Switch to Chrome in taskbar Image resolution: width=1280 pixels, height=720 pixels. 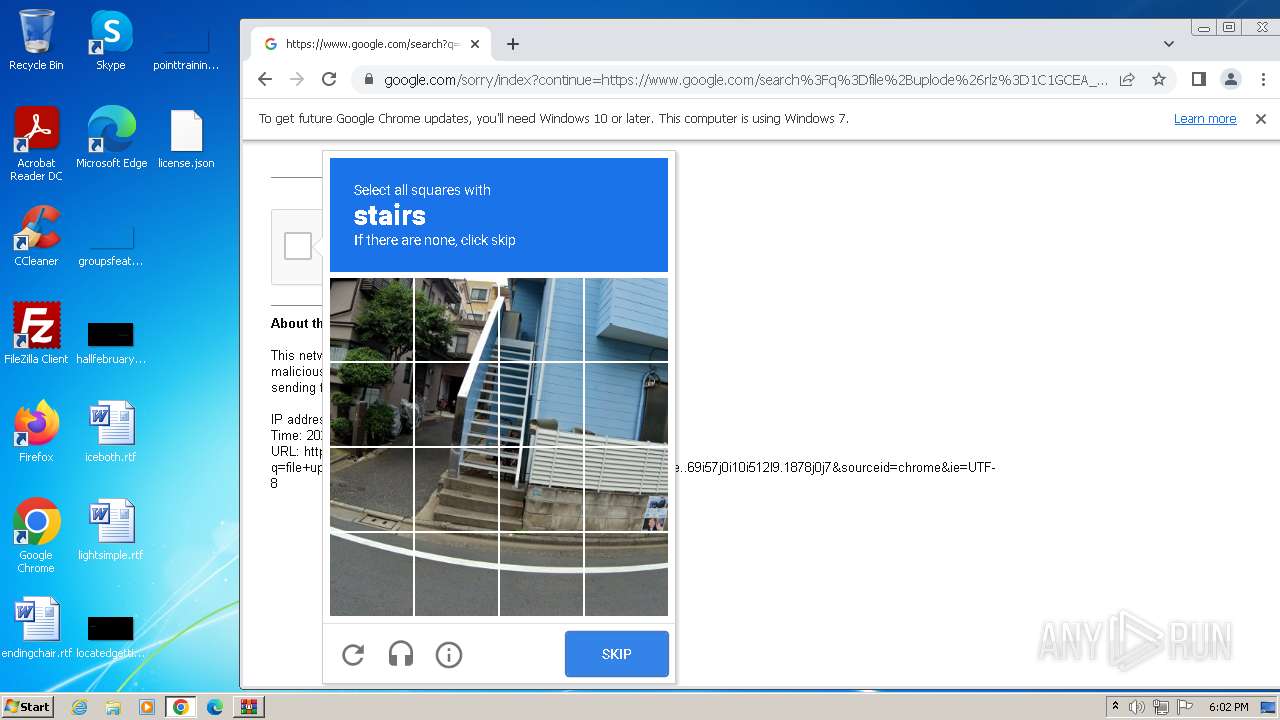point(181,707)
